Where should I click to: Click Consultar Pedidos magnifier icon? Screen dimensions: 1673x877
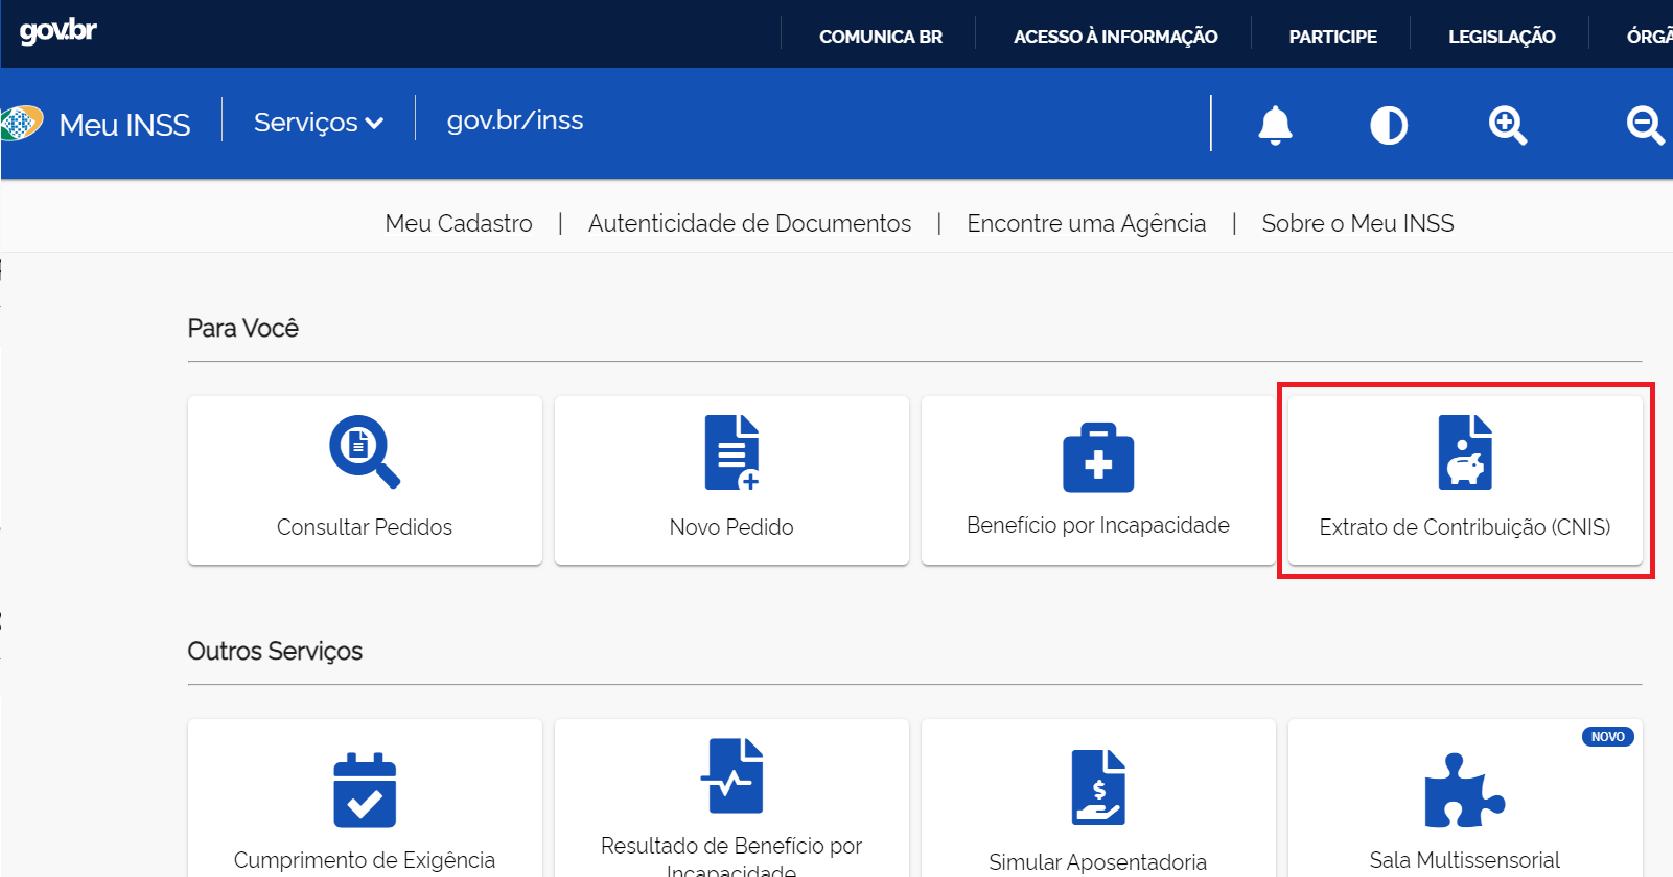point(365,452)
